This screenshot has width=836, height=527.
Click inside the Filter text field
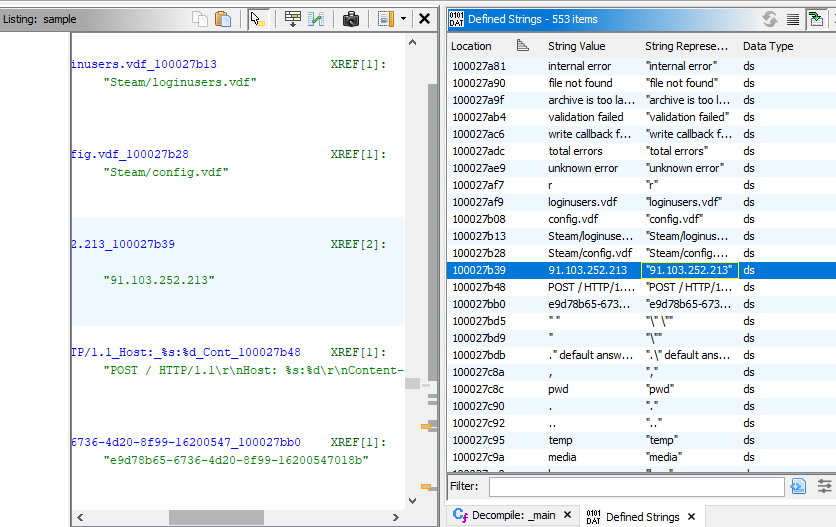pyautogui.click(x=635, y=487)
